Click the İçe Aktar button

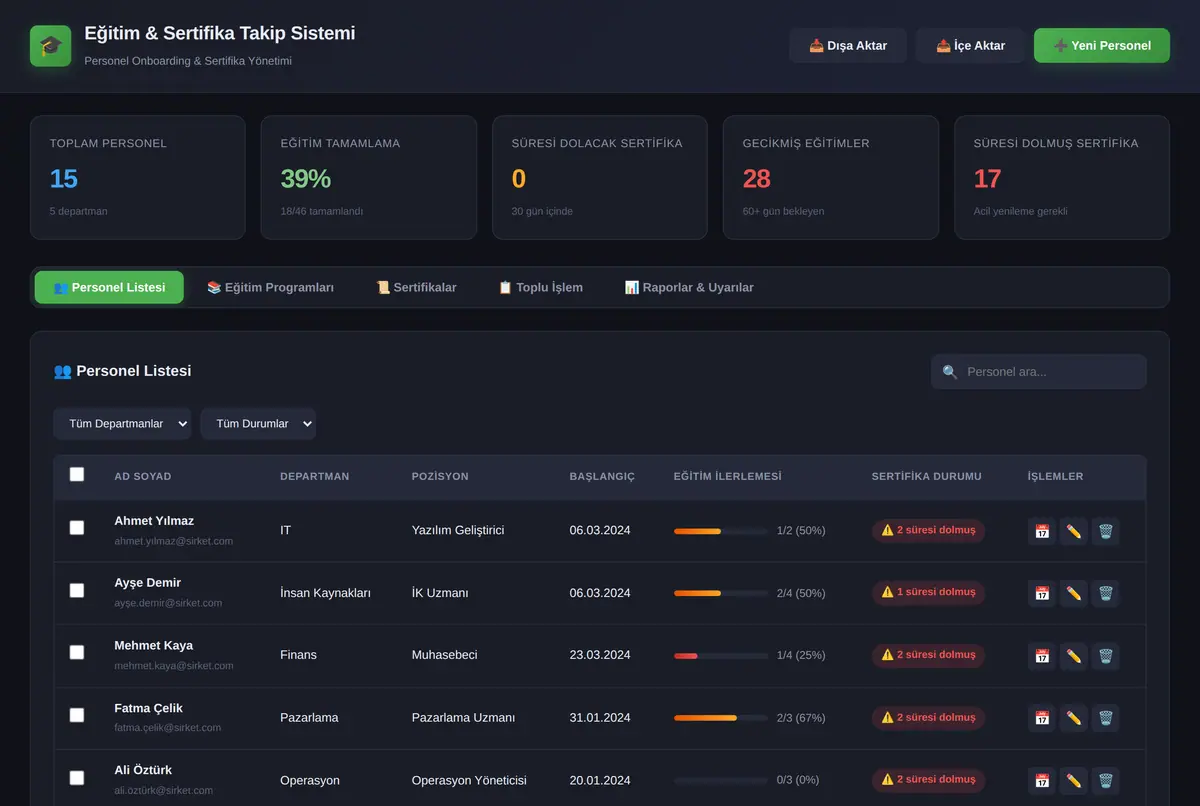(x=970, y=46)
